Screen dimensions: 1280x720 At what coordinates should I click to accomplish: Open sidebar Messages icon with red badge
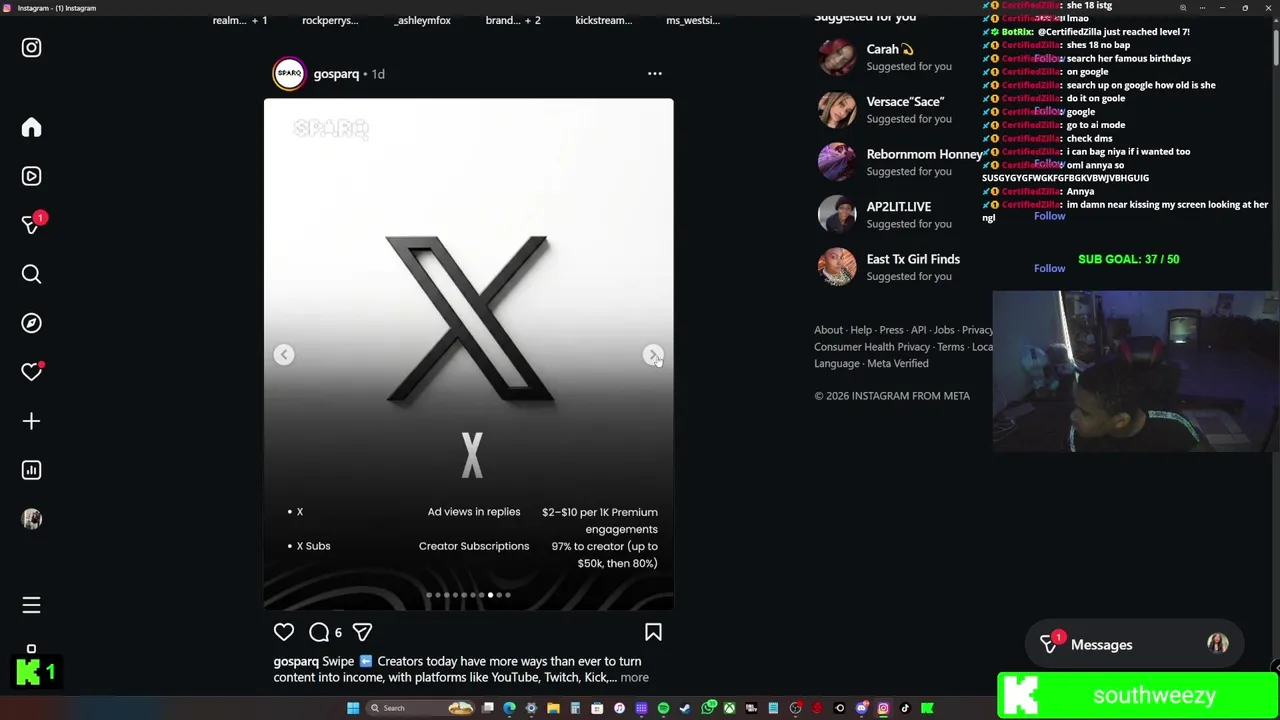(31, 225)
